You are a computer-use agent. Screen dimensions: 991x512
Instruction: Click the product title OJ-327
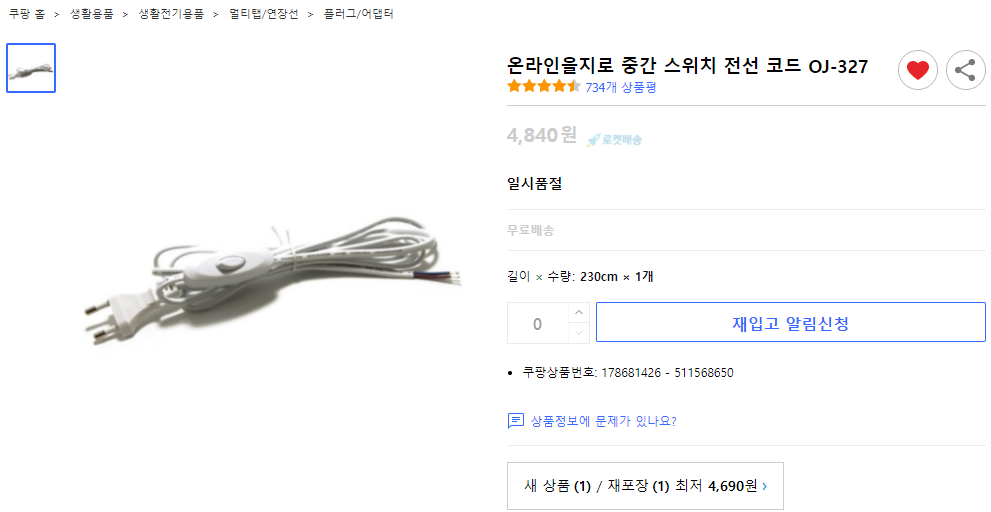click(687, 66)
